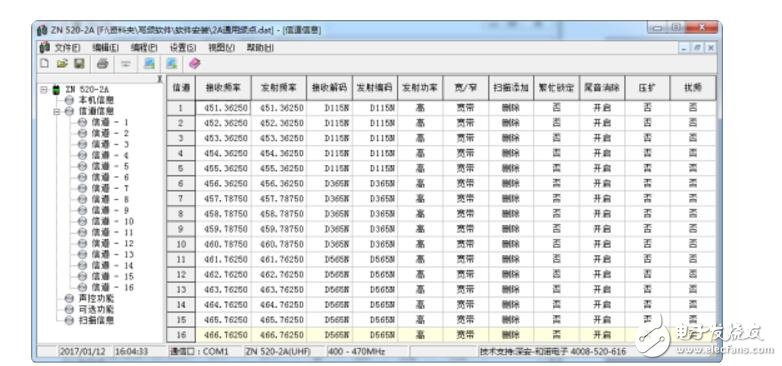The height and width of the screenshot is (366, 782).
Task: Click receive decode D565N in row 13
Action: (329, 290)
